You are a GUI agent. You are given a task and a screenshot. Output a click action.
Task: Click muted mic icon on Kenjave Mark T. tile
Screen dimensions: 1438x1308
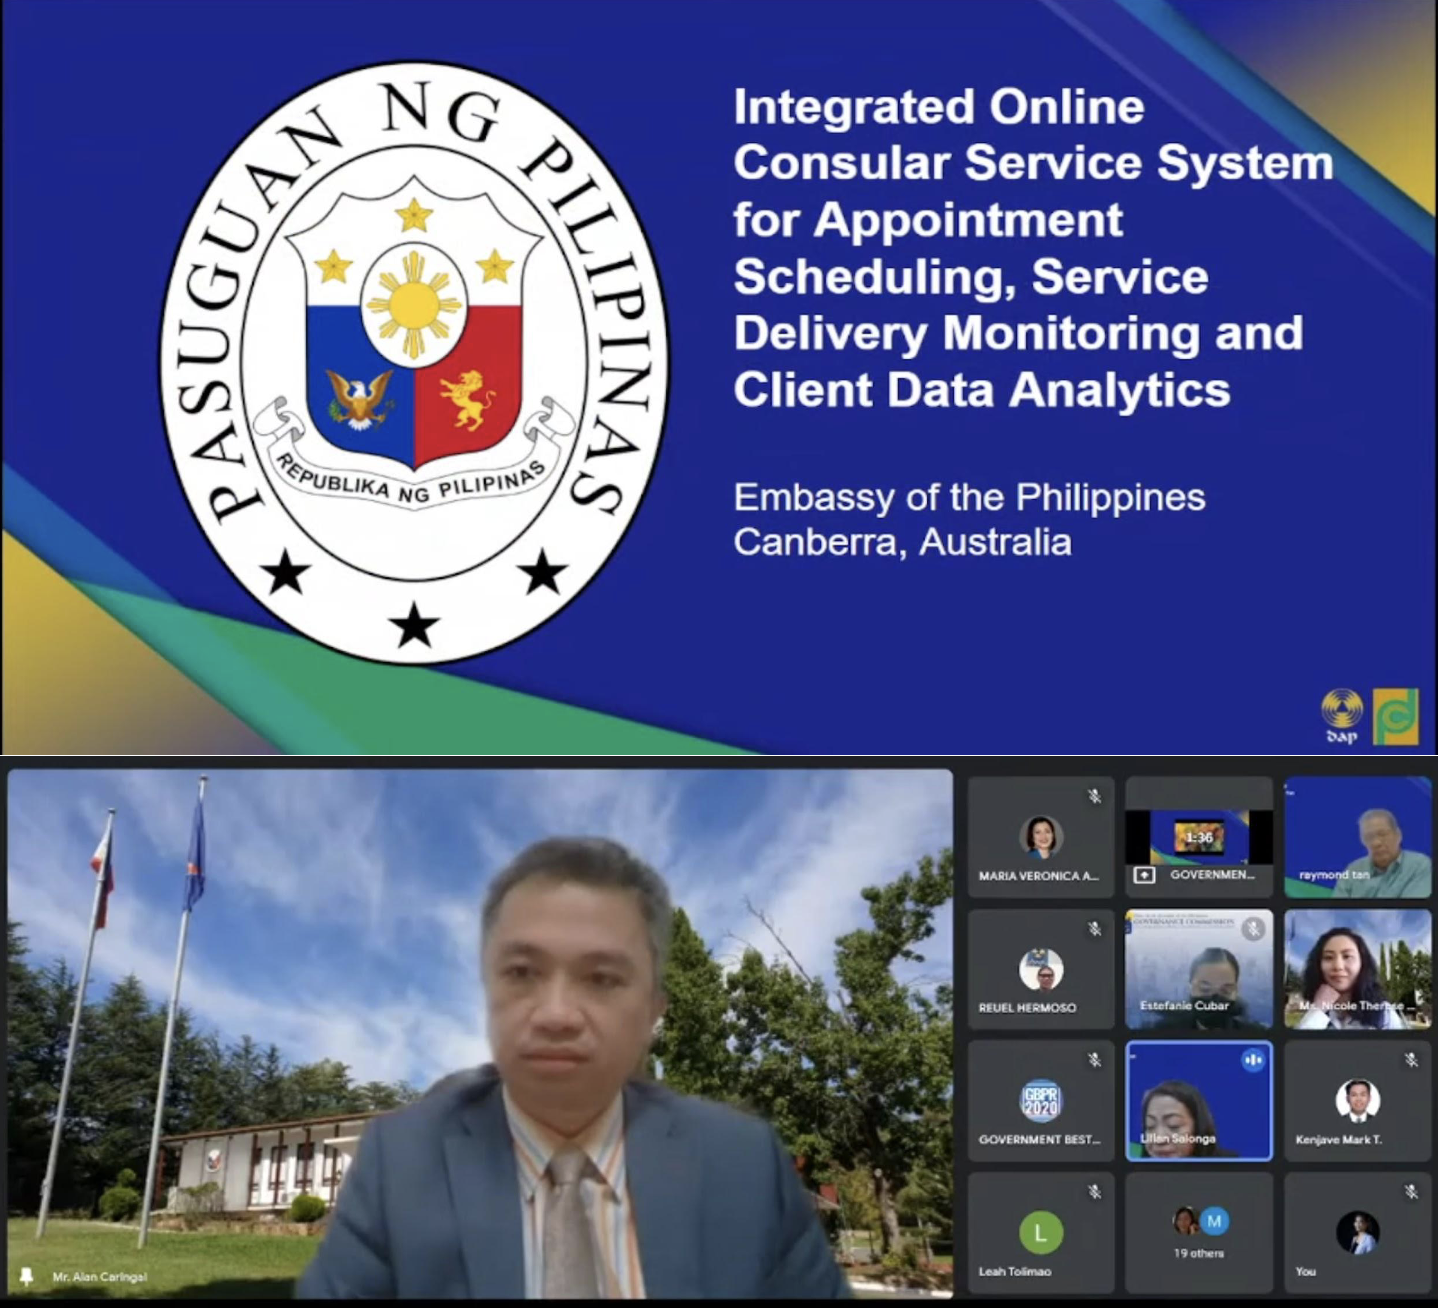pyautogui.click(x=1411, y=1060)
